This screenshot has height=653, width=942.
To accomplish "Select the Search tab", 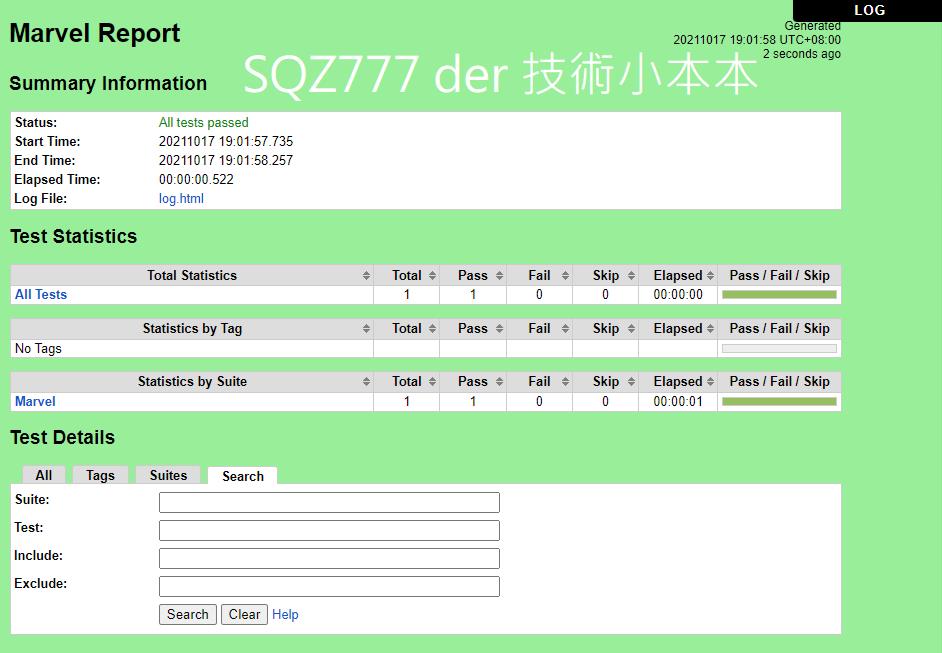I will [243, 476].
